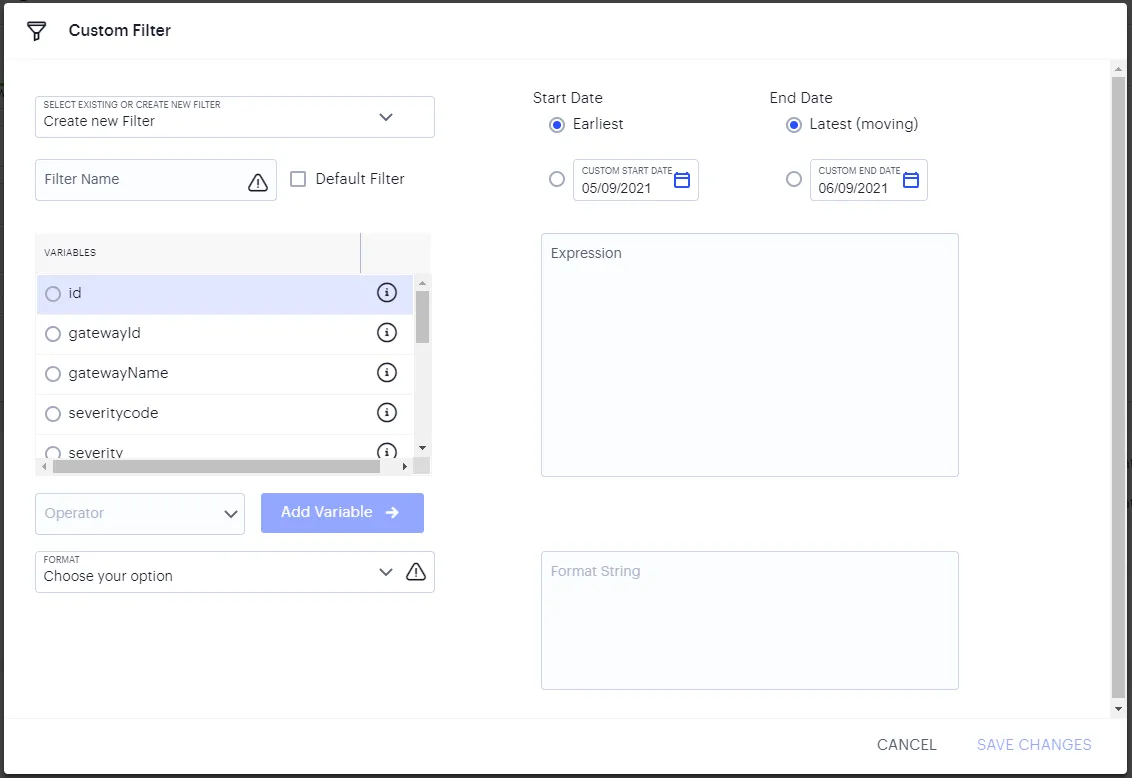
Task: Choose the Latest (moving) end date option
Action: pyautogui.click(x=793, y=125)
